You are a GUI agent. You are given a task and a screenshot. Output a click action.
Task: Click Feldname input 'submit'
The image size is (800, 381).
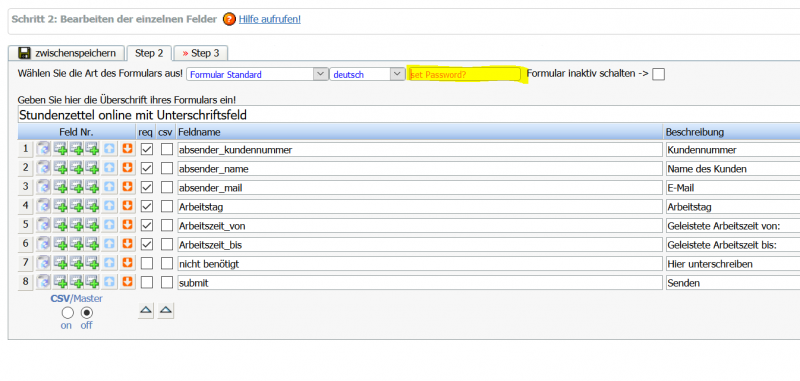(420, 283)
